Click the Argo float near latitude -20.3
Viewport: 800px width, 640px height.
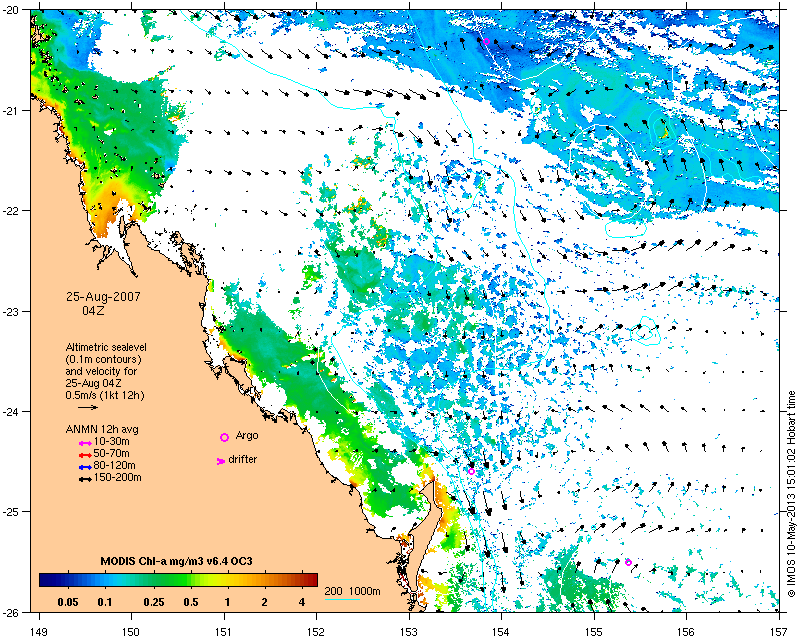[x=486, y=41]
